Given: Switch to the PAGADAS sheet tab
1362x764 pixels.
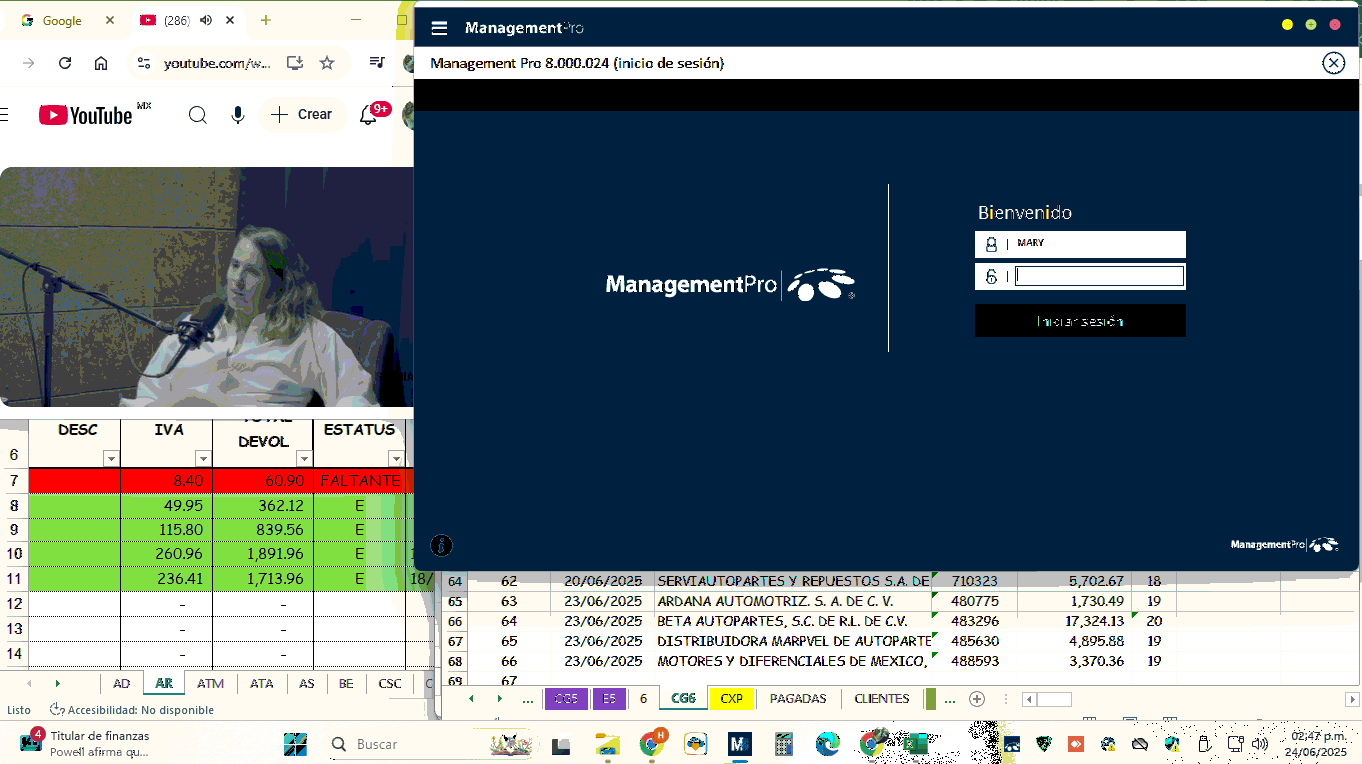Looking at the screenshot, I should pyautogui.click(x=797, y=699).
